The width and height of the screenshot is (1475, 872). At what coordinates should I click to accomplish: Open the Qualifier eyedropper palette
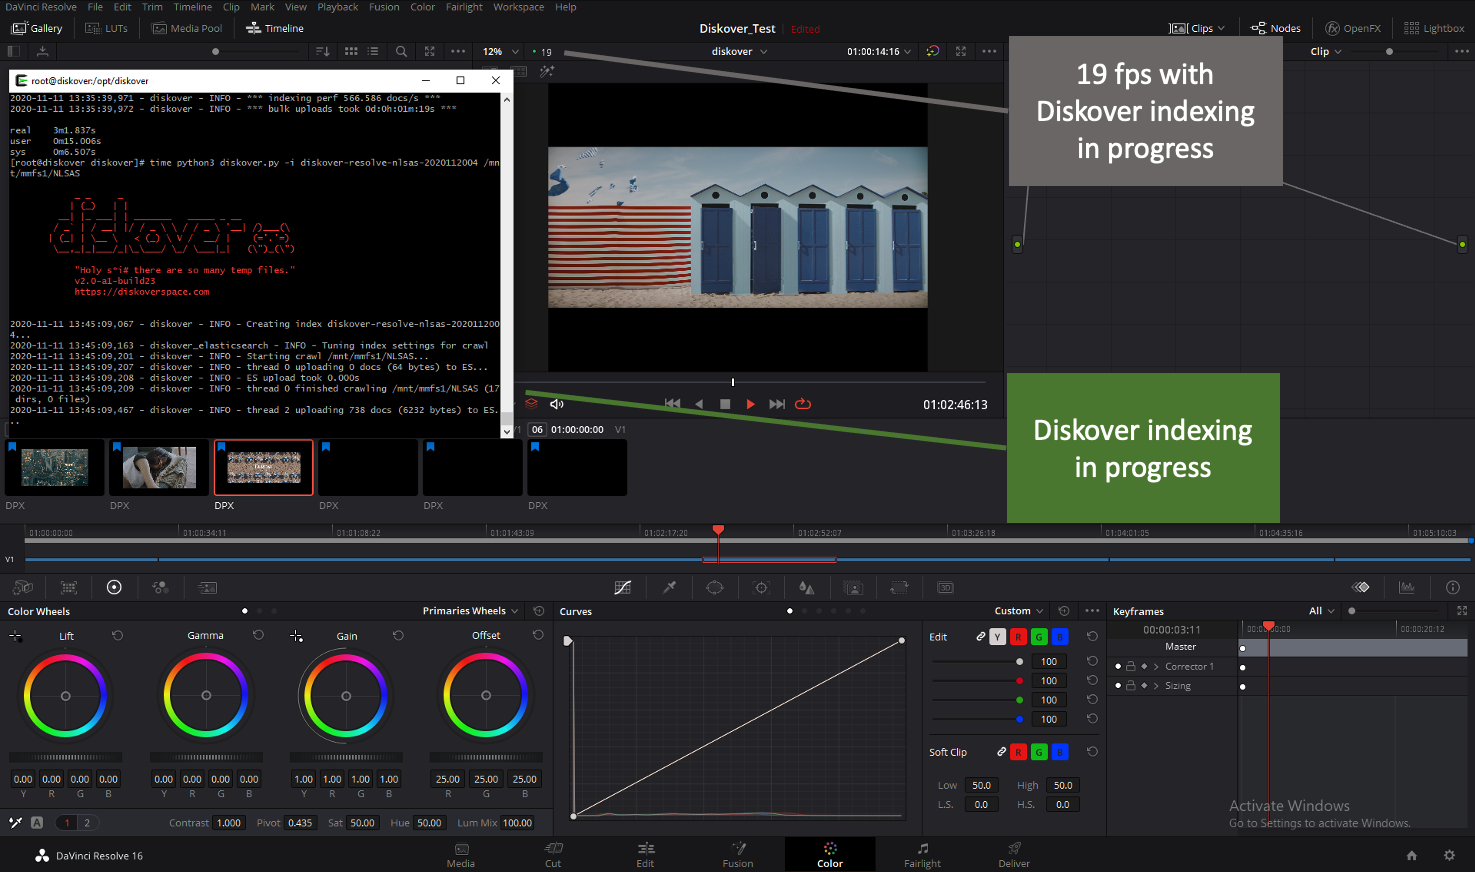click(x=670, y=588)
